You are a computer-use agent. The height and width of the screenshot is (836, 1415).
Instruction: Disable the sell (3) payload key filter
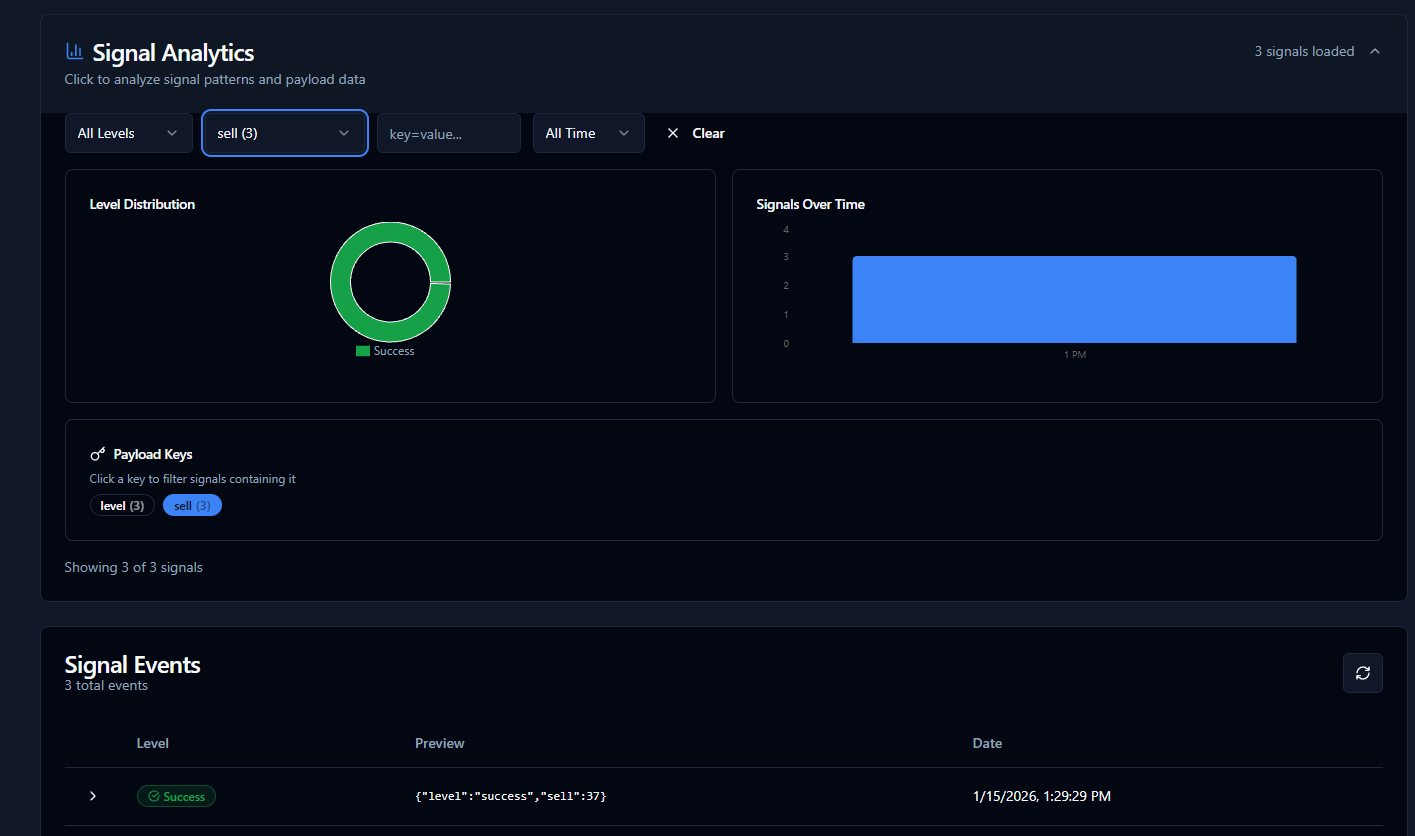click(x=192, y=505)
